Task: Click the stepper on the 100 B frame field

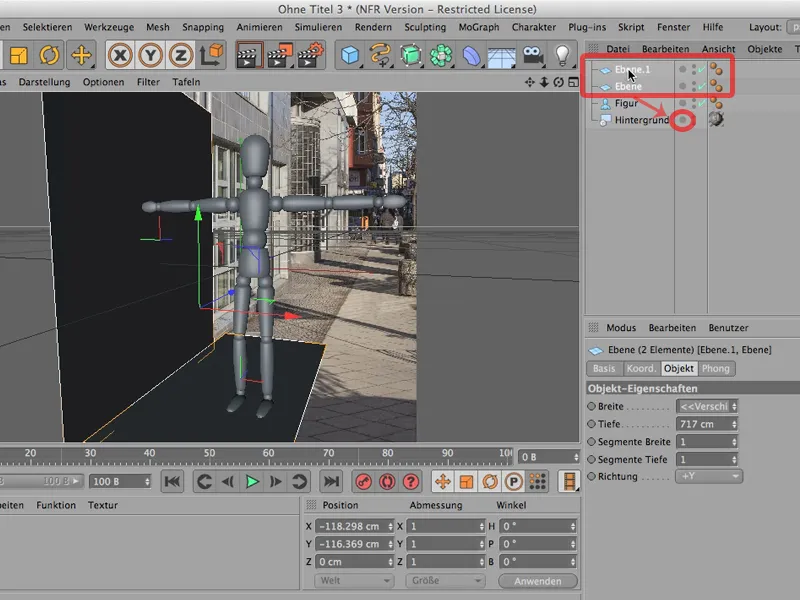Action: (x=147, y=481)
